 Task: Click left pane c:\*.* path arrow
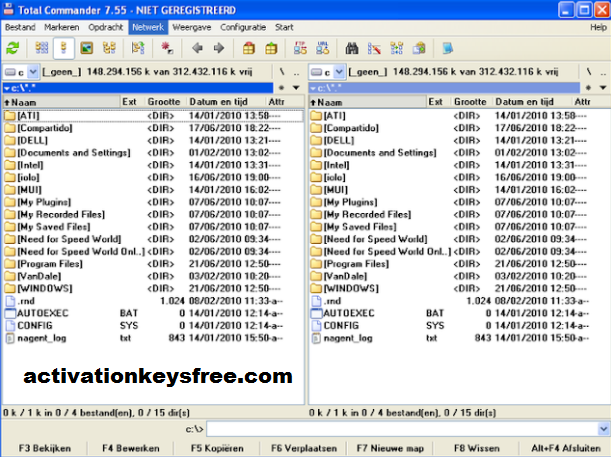point(7,88)
